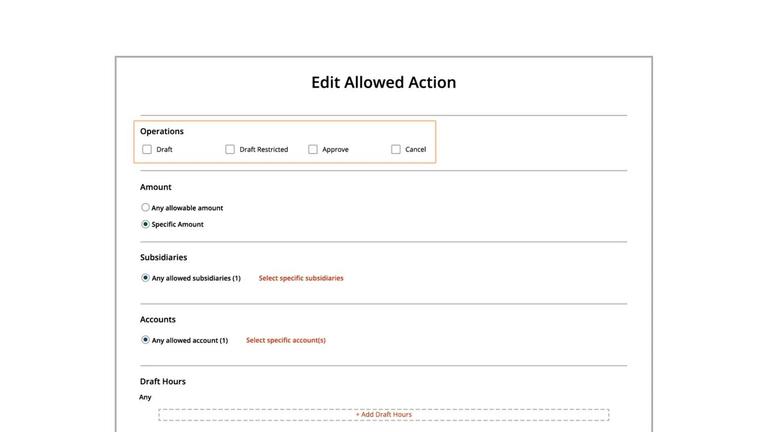
Task: Open Select specific subsidiaries link
Action: tap(301, 278)
